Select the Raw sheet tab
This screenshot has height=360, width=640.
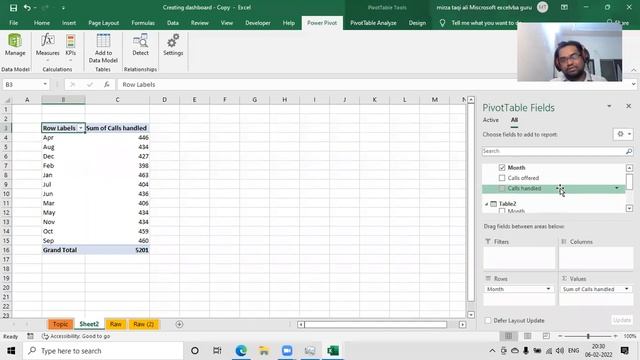click(116, 324)
